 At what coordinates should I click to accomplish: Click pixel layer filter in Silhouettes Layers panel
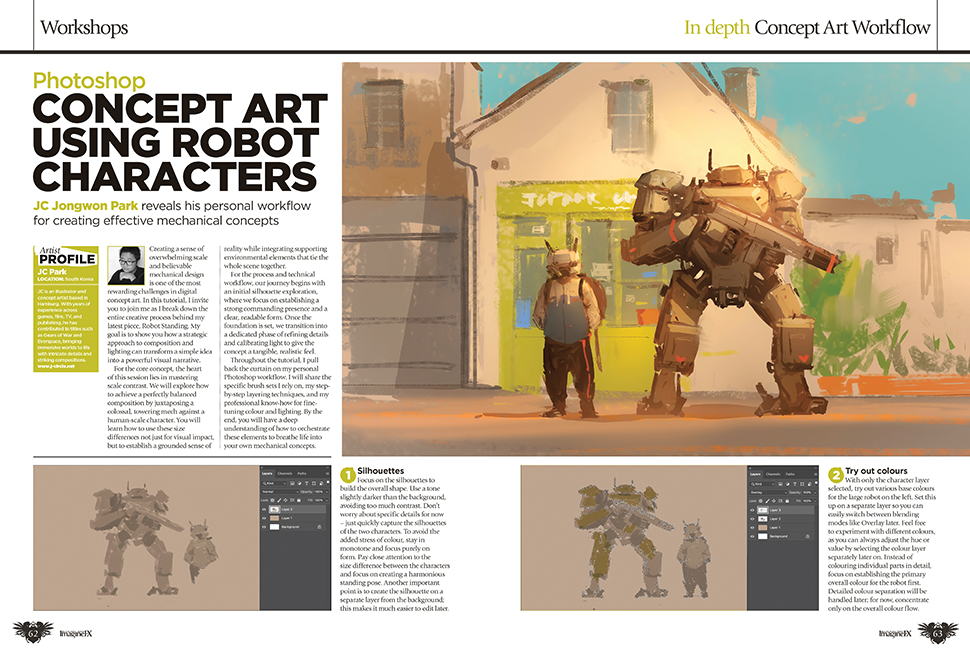[x=292, y=483]
